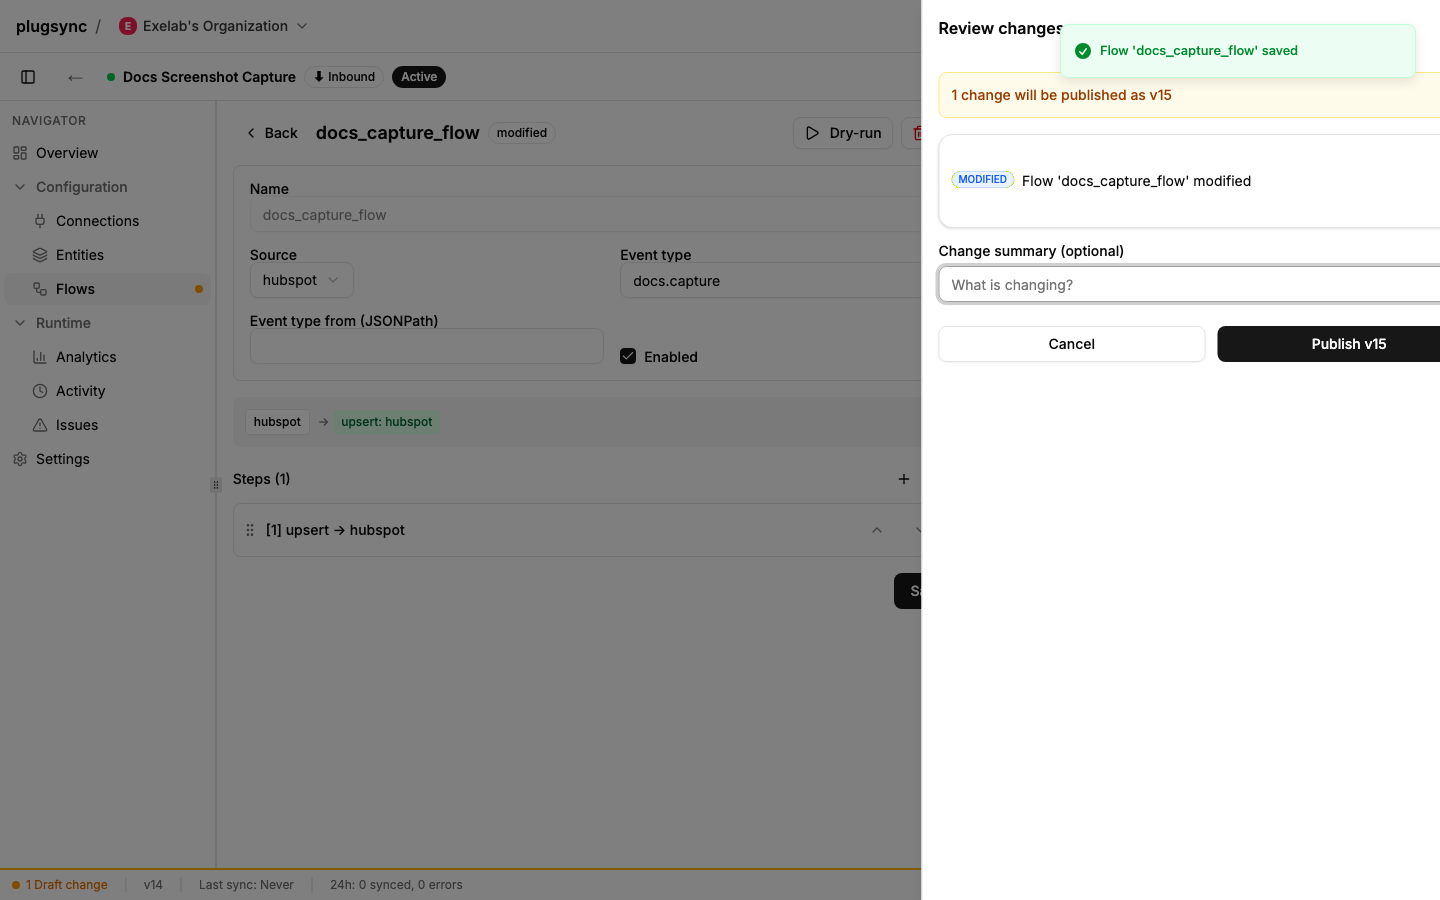Screen dimensions: 1440x900
Task: Click the Name field docs_capture_flow
Action: click(585, 215)
